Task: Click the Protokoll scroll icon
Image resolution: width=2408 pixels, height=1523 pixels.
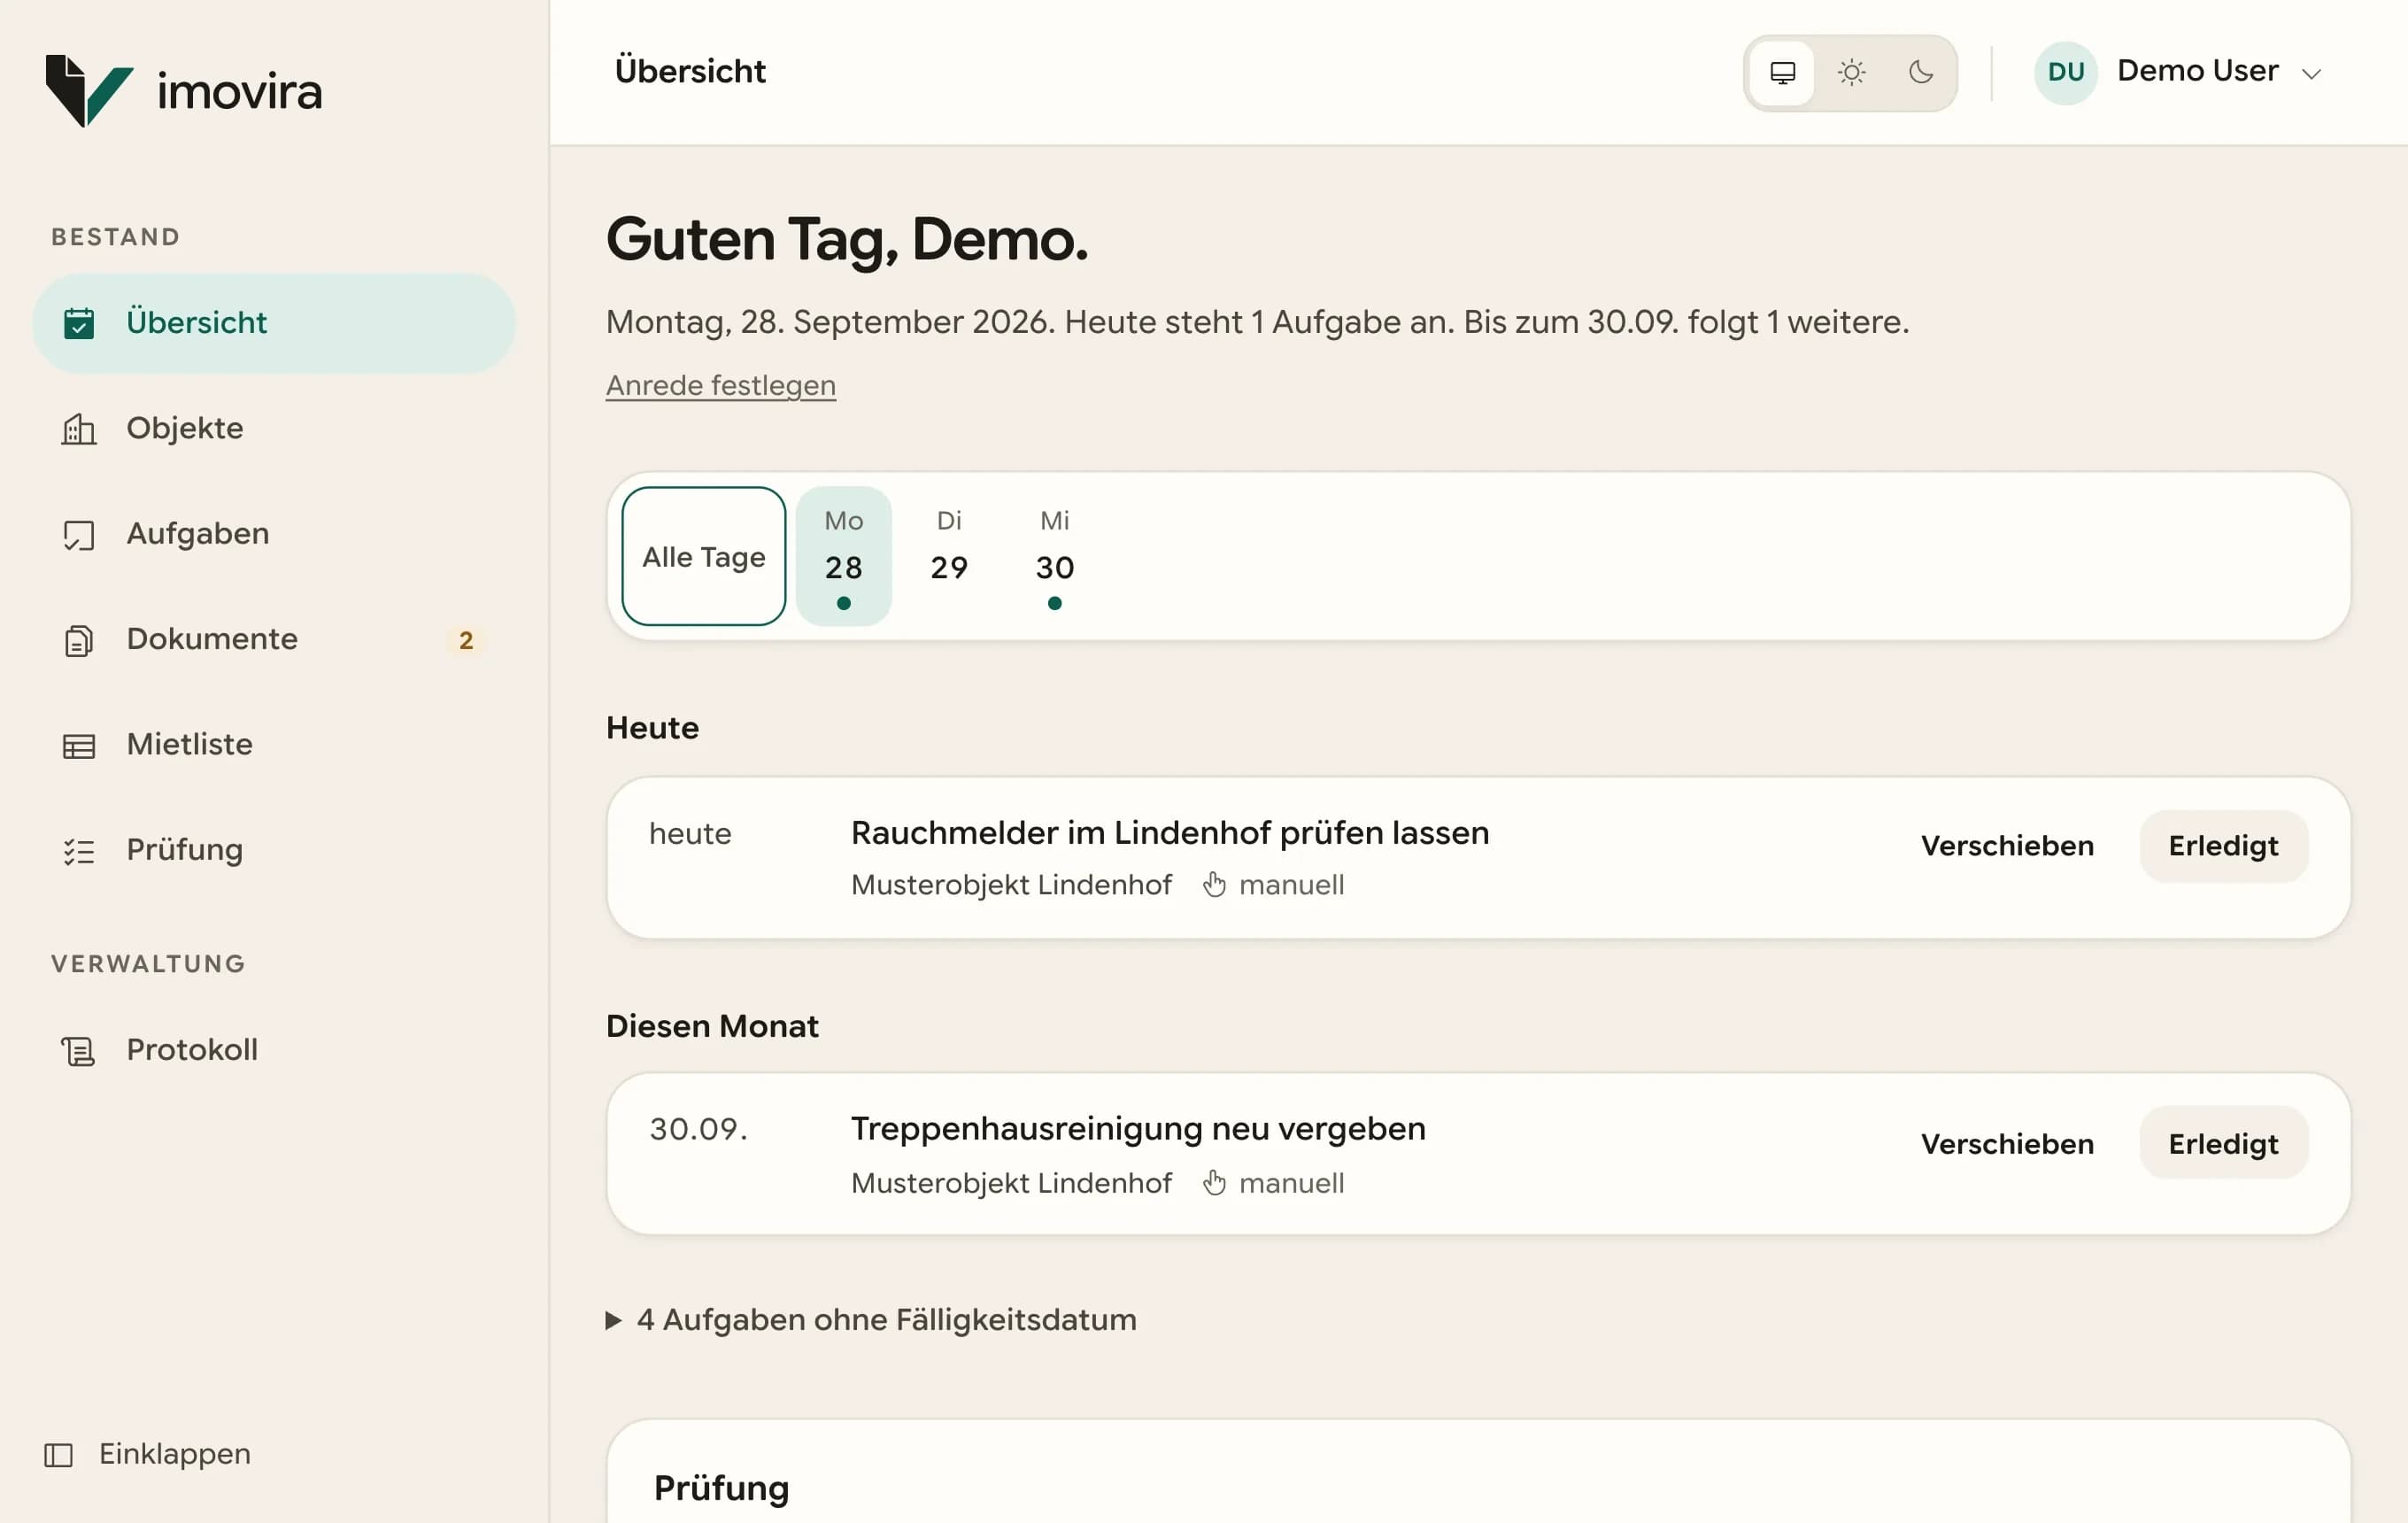Action: [79, 1051]
